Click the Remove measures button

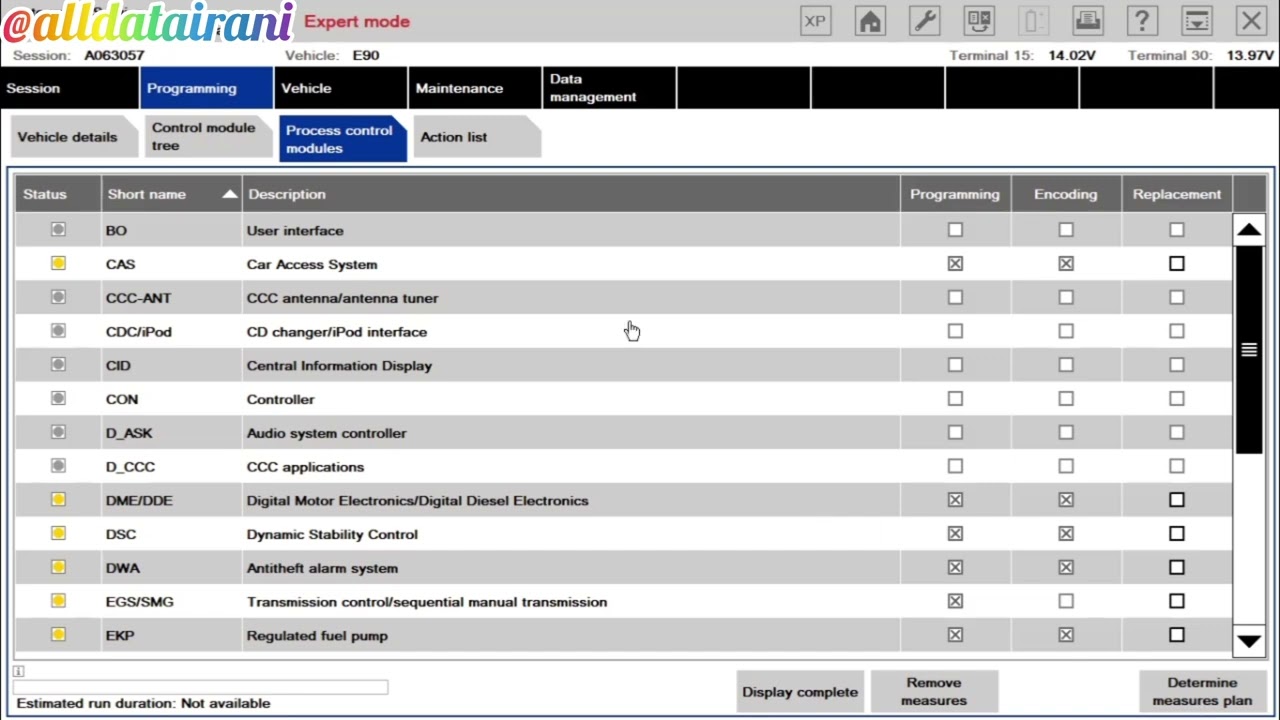point(934,692)
